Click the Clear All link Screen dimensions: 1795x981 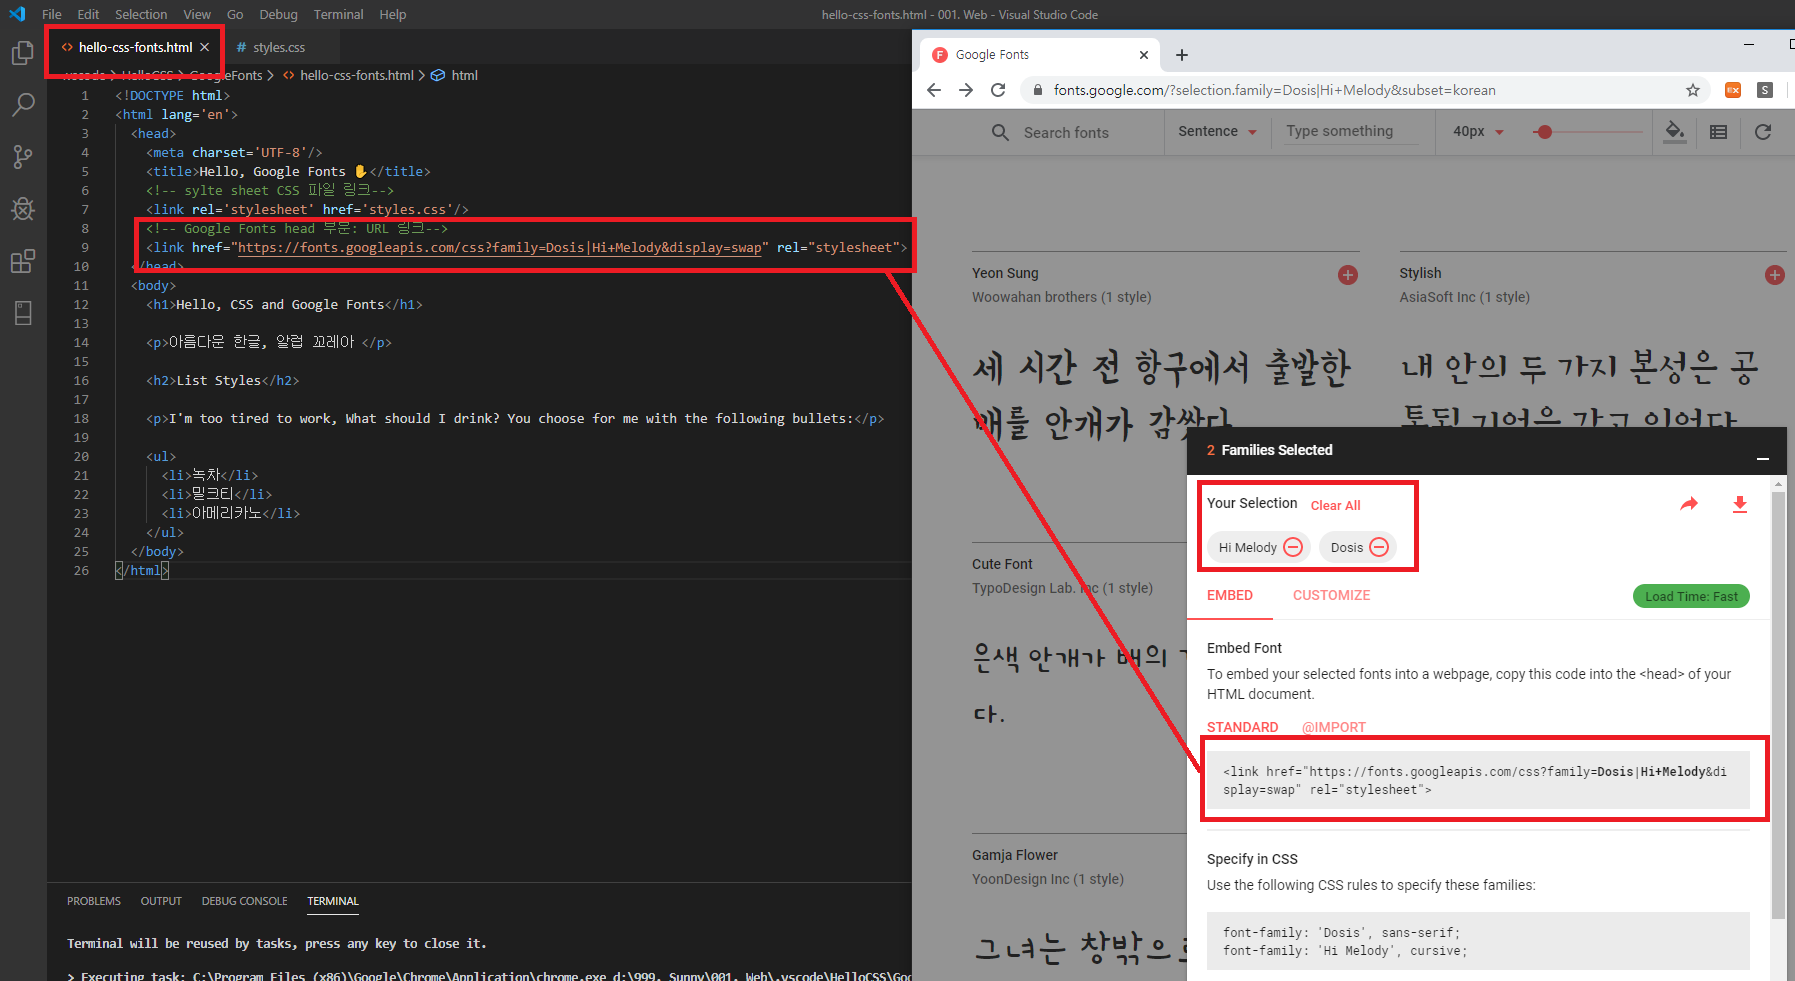(1336, 506)
